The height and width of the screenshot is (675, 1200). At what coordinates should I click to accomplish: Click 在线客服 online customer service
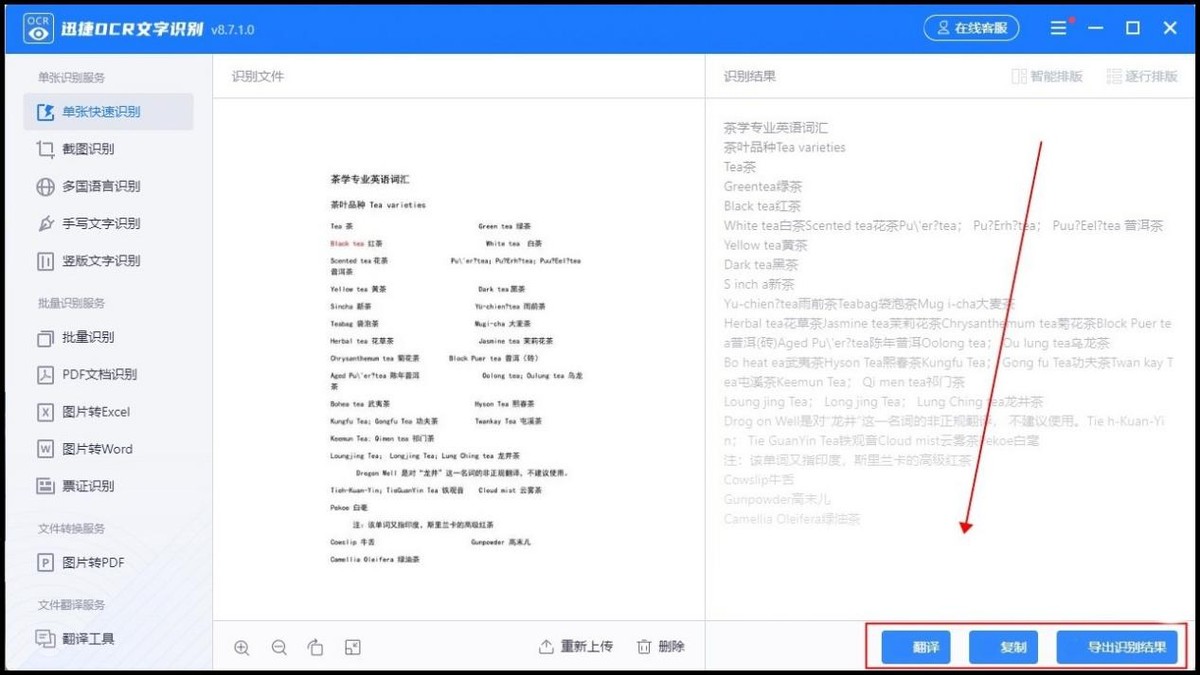pos(970,28)
